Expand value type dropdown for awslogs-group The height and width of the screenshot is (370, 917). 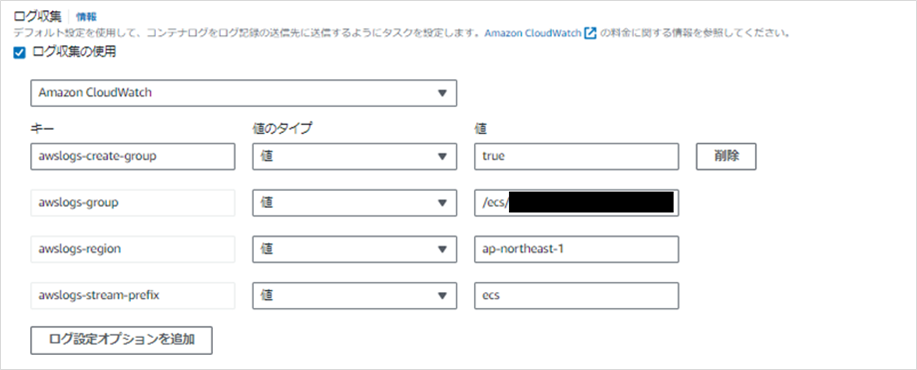354,203
